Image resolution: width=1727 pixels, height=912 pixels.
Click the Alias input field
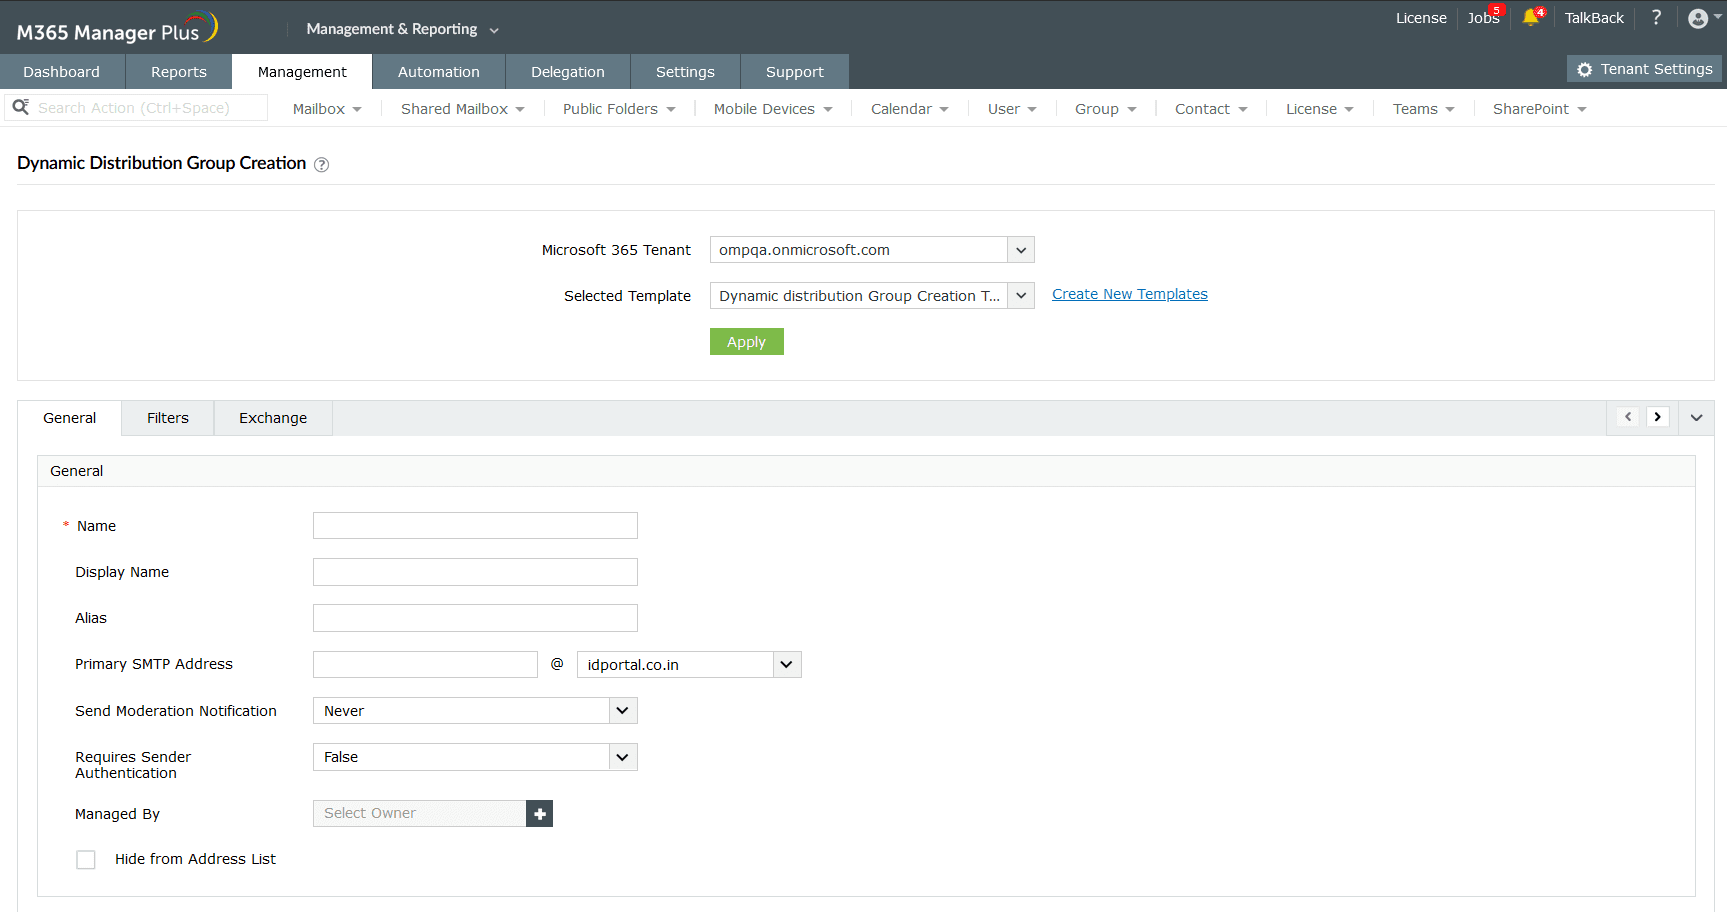click(x=475, y=618)
